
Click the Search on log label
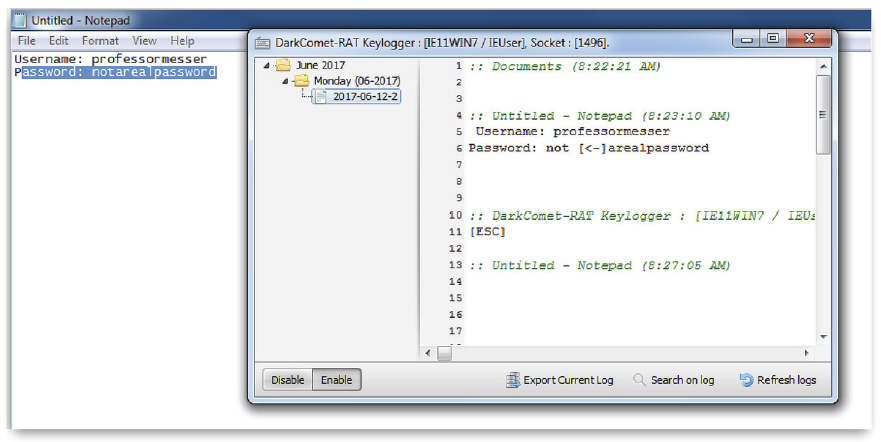coord(683,380)
